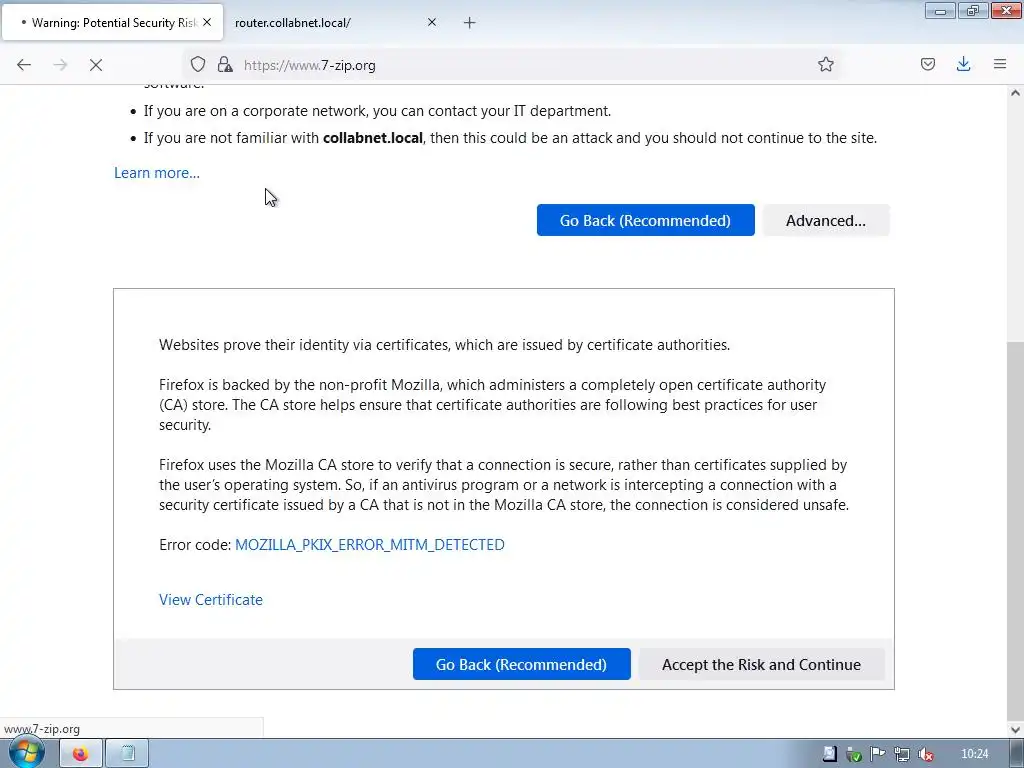Open the Windows Start menu orb
Viewport: 1024px width, 768px height.
coord(26,753)
